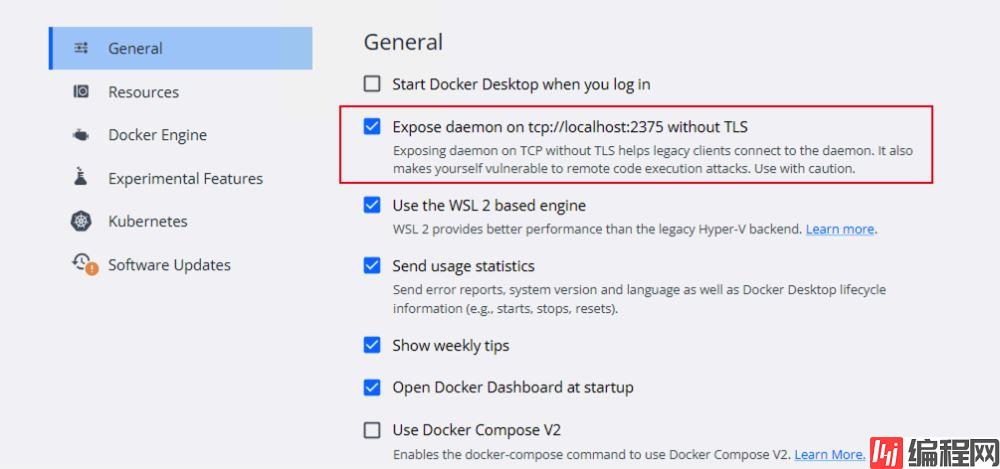The image size is (1000, 469).
Task: Enable Use Docker Compose V2 checkbox
Action: coord(372,430)
